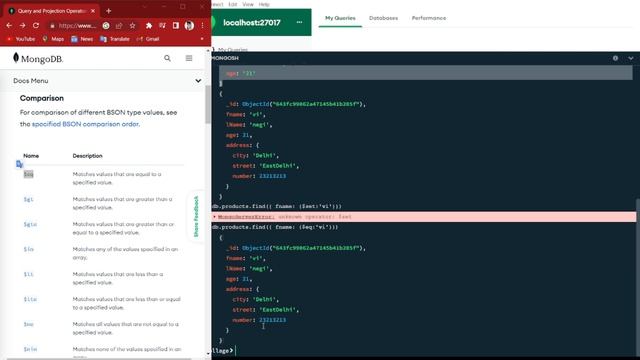
Task: Open the Chrome side panel icon
Action: [176, 25]
